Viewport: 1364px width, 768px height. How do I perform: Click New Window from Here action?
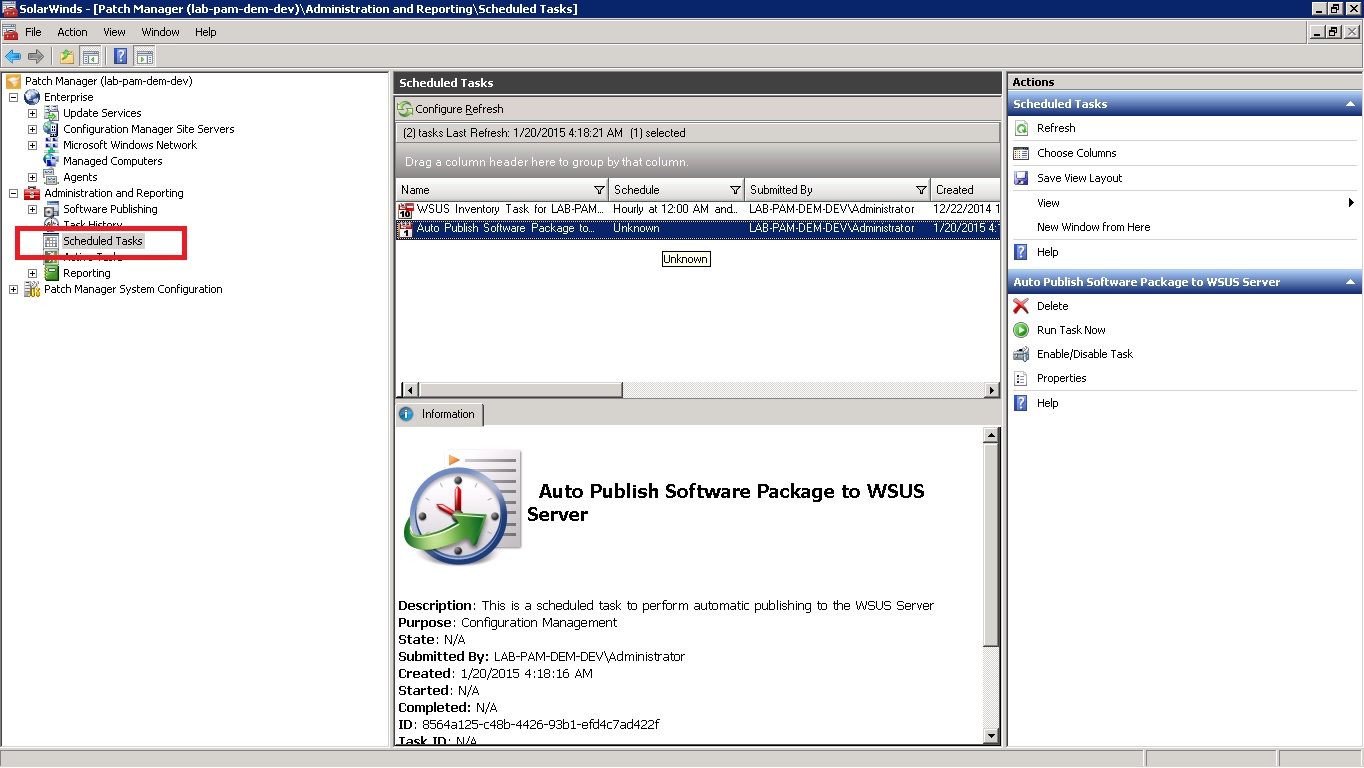1093,227
